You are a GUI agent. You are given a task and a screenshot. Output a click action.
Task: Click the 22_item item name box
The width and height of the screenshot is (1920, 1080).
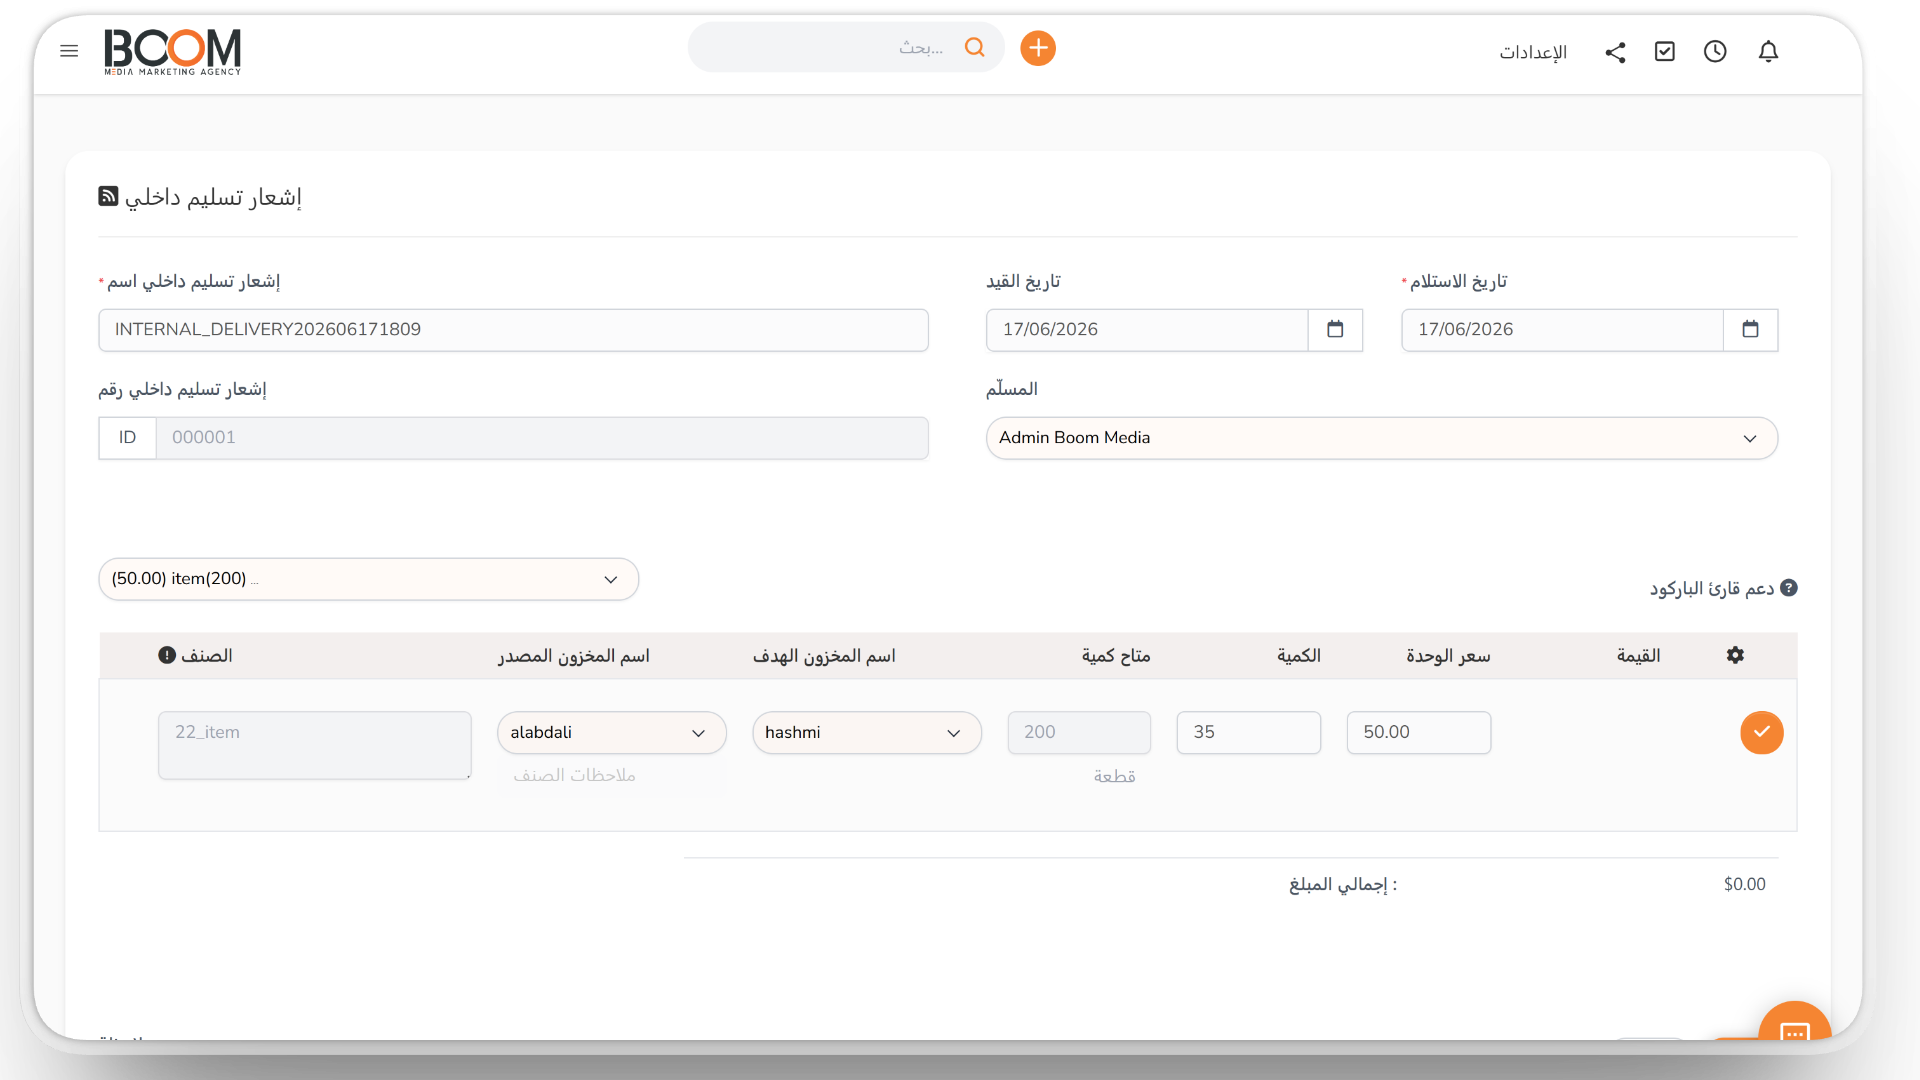tap(315, 745)
